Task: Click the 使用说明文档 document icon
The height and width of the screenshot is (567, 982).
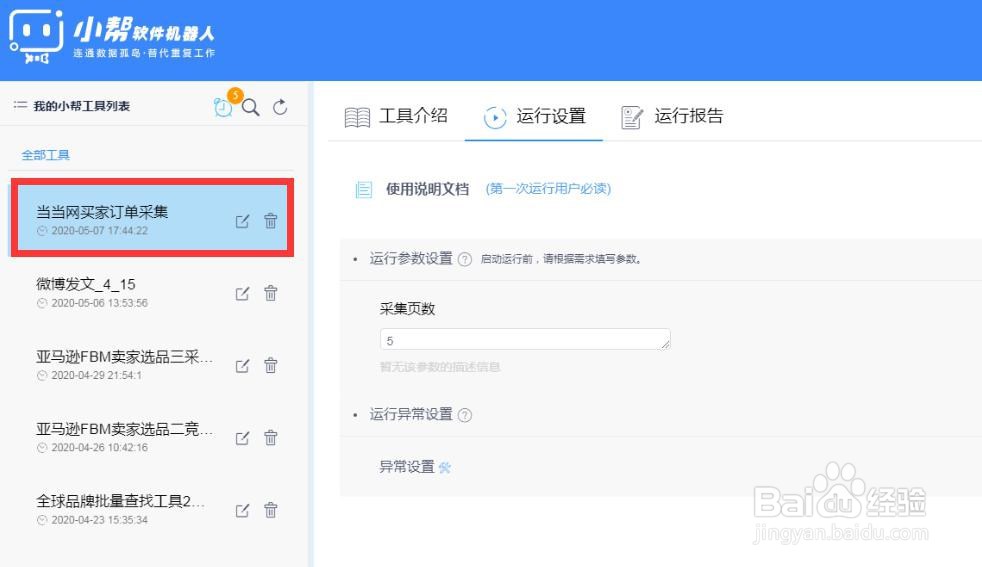Action: 363,189
